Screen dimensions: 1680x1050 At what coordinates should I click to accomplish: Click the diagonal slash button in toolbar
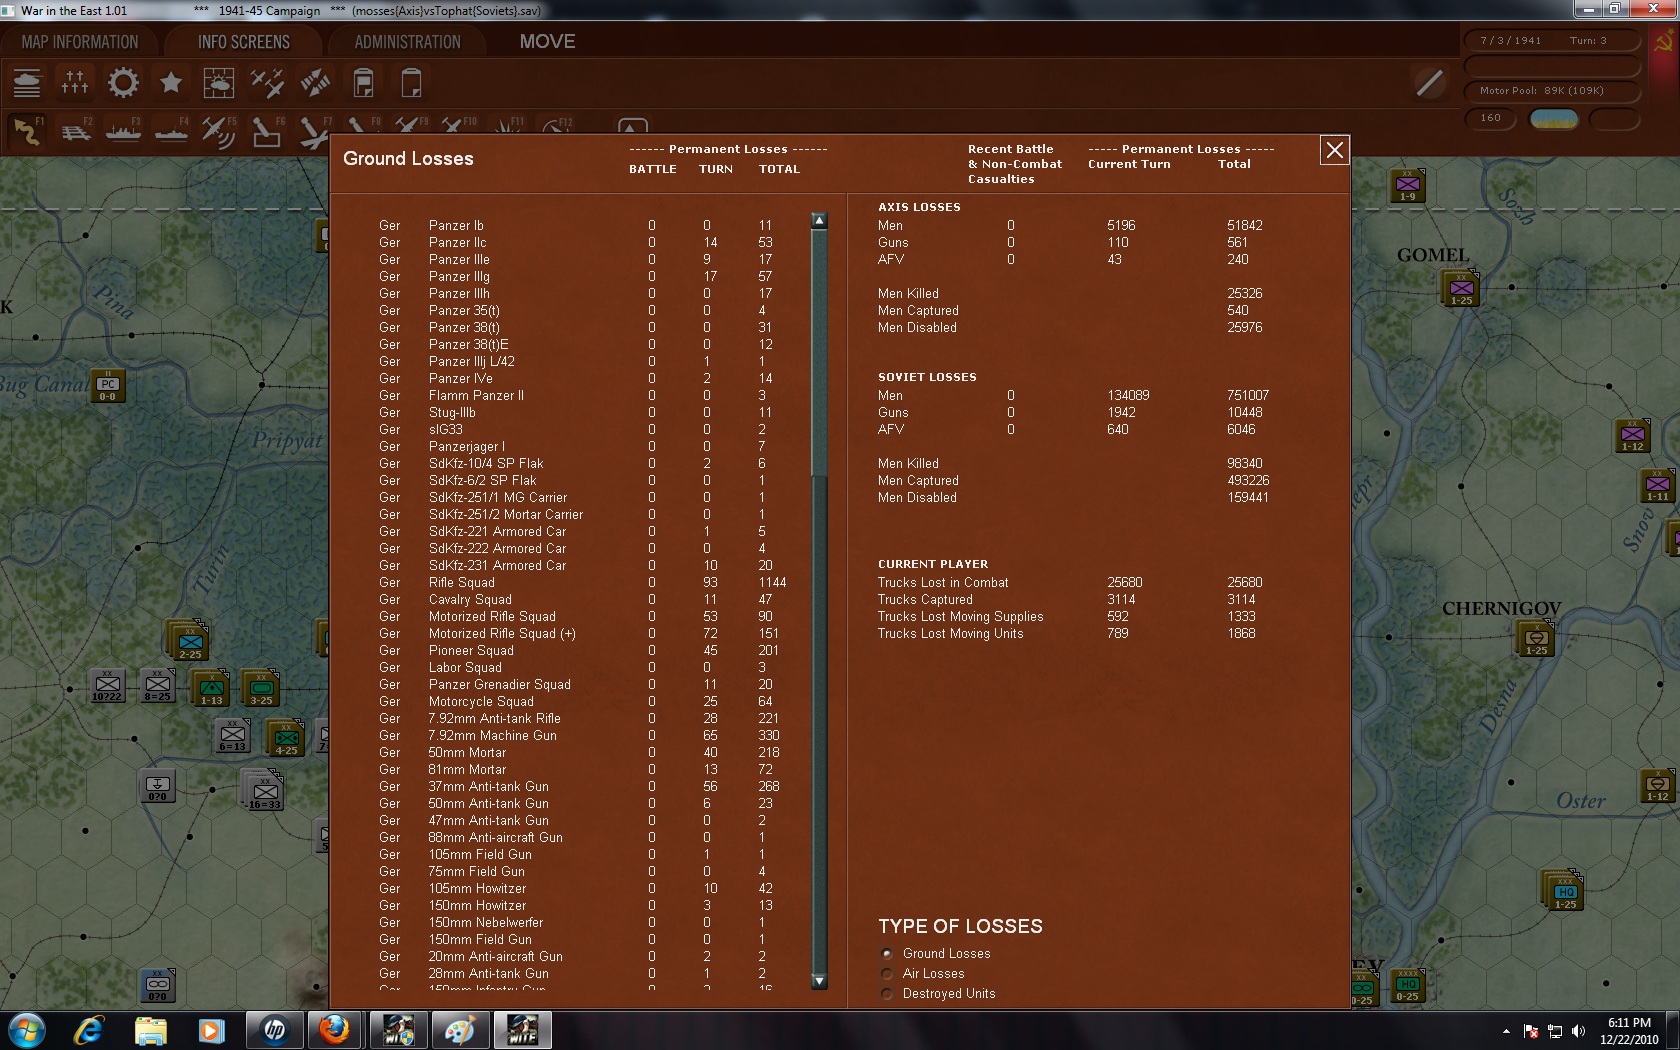coord(1430,83)
